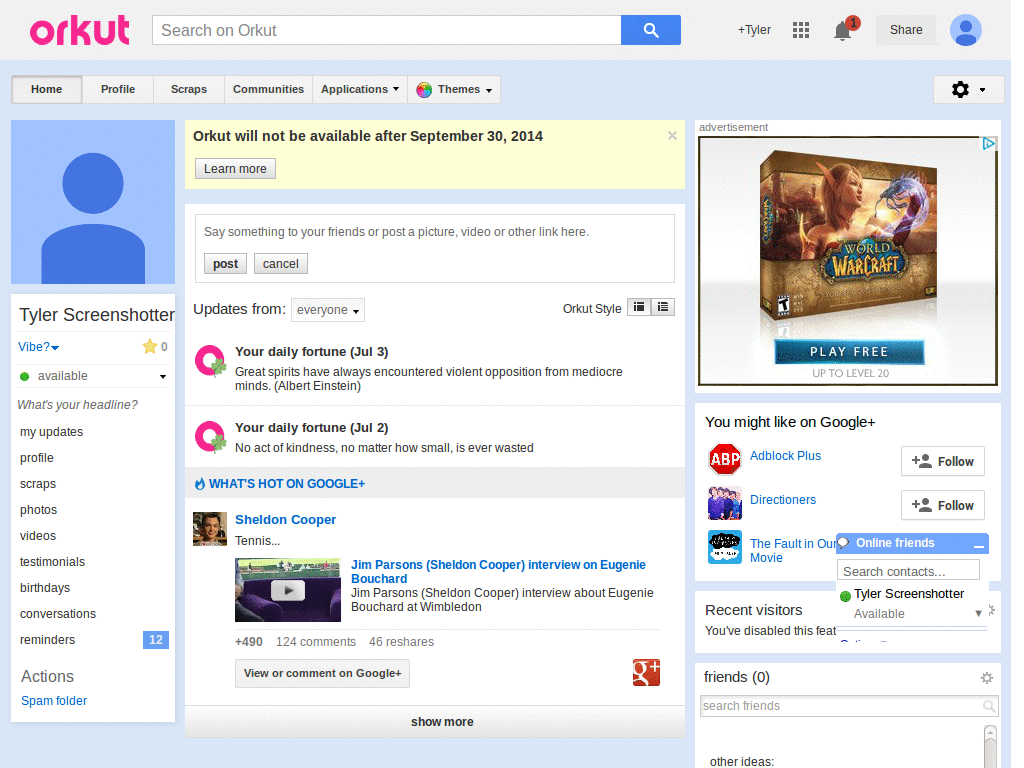The height and width of the screenshot is (768, 1024).
Task: Click the Adblock Plus logo icon
Action: point(724,459)
